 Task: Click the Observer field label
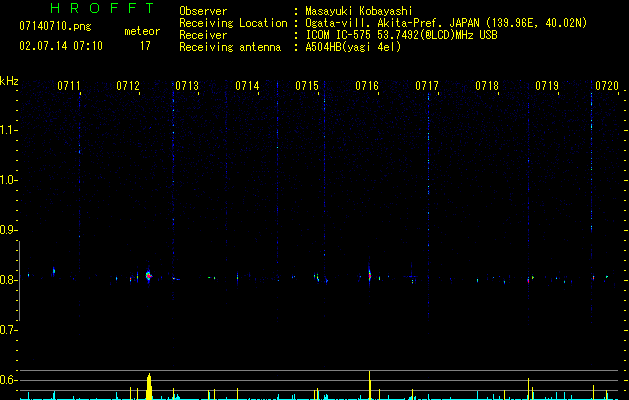[x=203, y=11]
